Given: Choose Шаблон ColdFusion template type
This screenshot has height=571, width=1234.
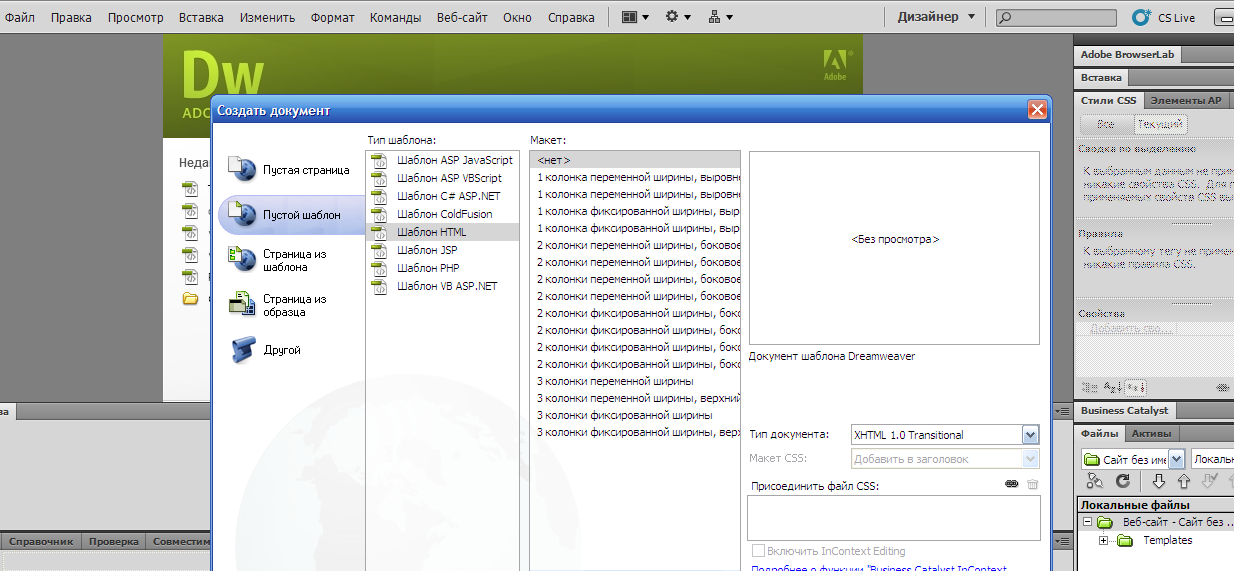Looking at the screenshot, I should [443, 214].
